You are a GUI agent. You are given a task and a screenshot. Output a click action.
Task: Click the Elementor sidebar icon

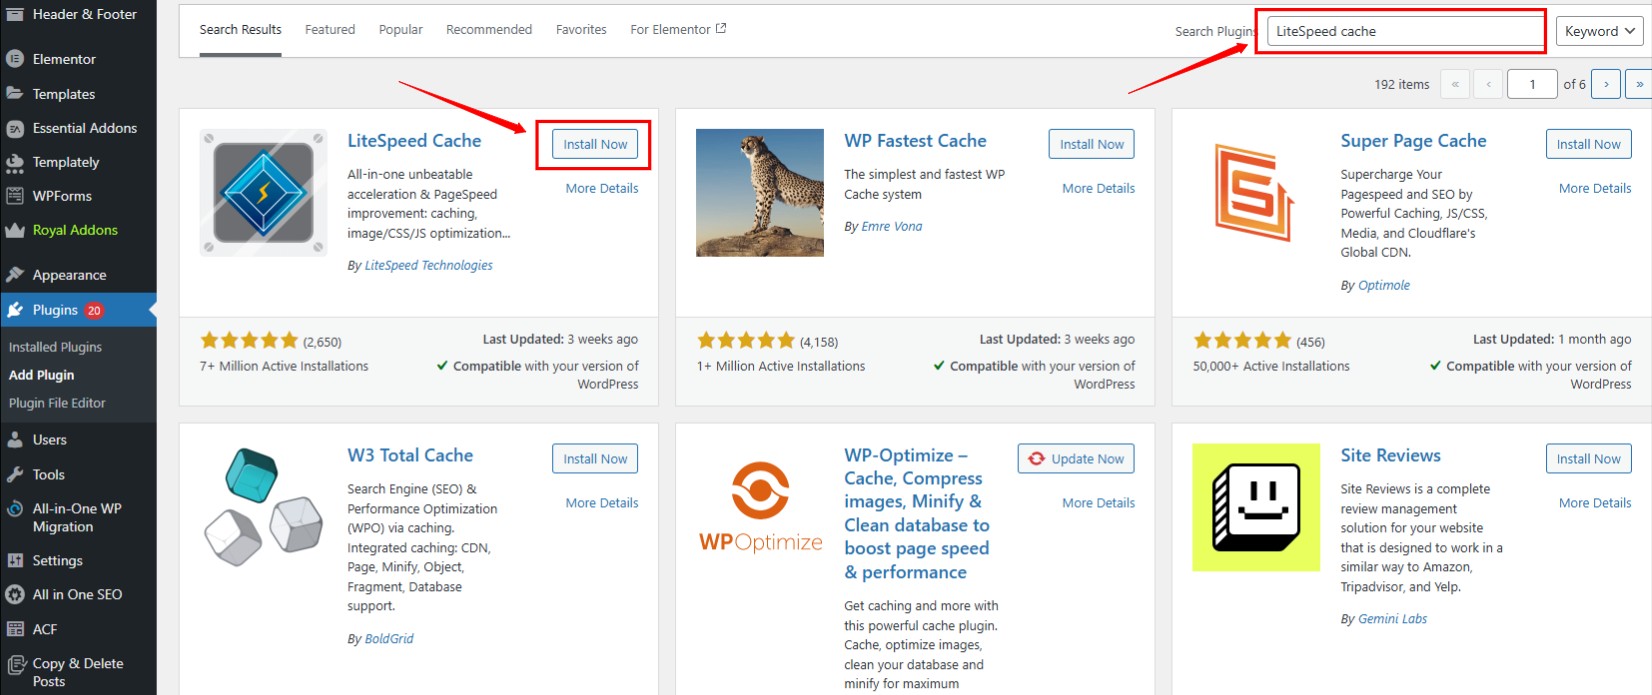[x=15, y=59]
